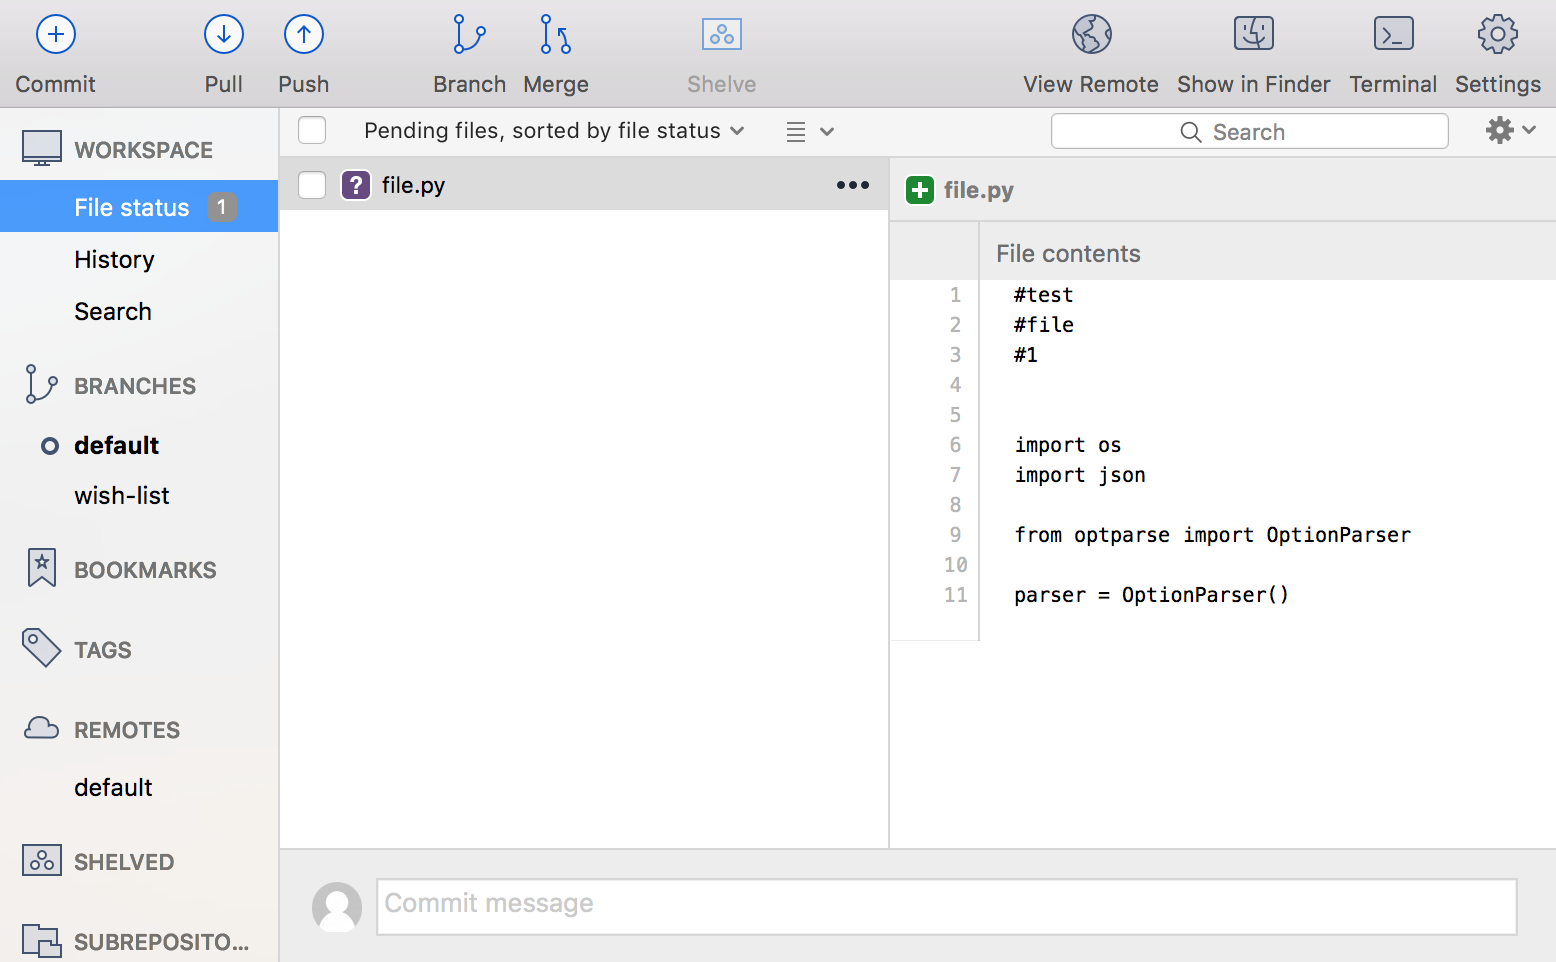Open the gear options dropdown near search
This screenshot has height=962, width=1556.
point(1510,131)
